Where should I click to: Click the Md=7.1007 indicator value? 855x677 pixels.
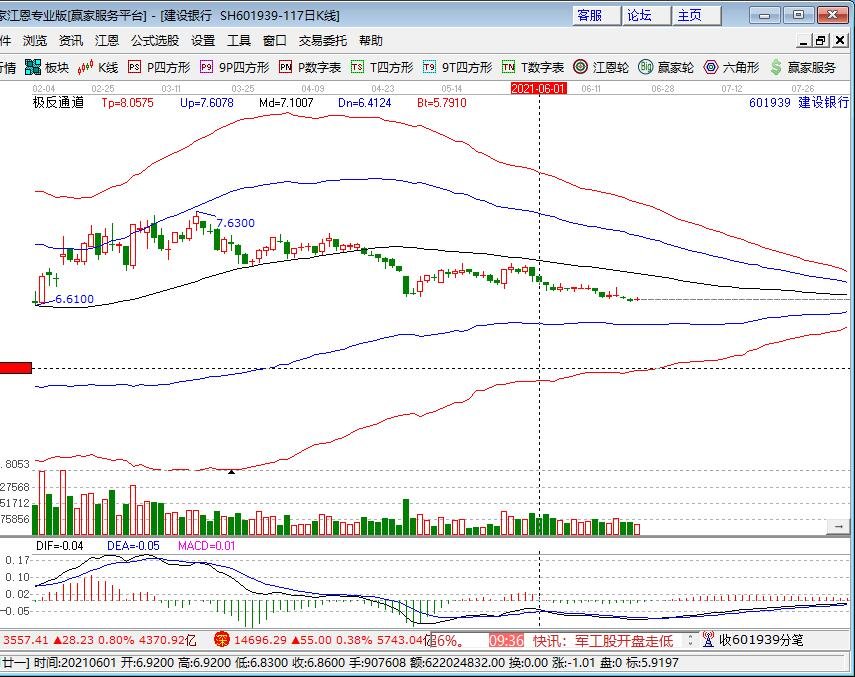286,102
